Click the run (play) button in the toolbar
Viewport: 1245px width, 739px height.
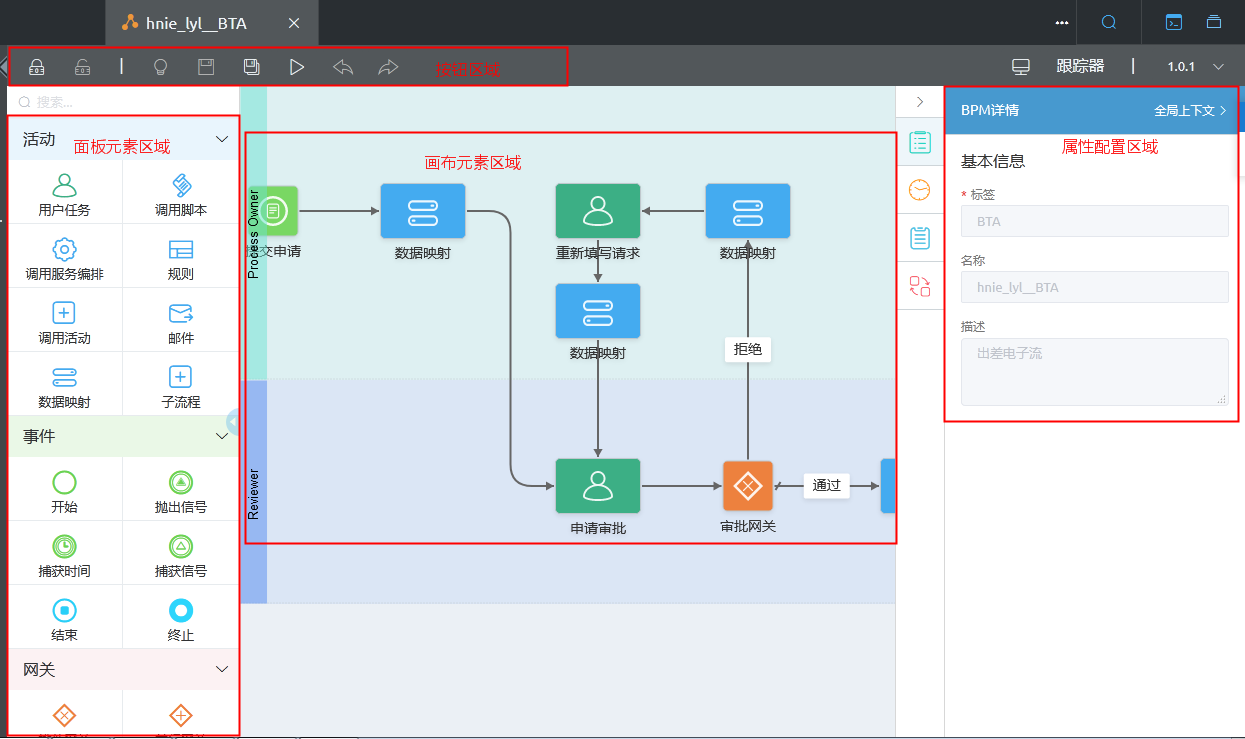pos(297,67)
